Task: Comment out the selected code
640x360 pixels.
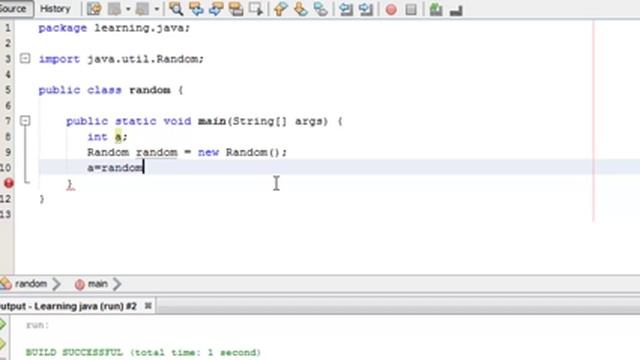Action: pyautogui.click(x=436, y=9)
